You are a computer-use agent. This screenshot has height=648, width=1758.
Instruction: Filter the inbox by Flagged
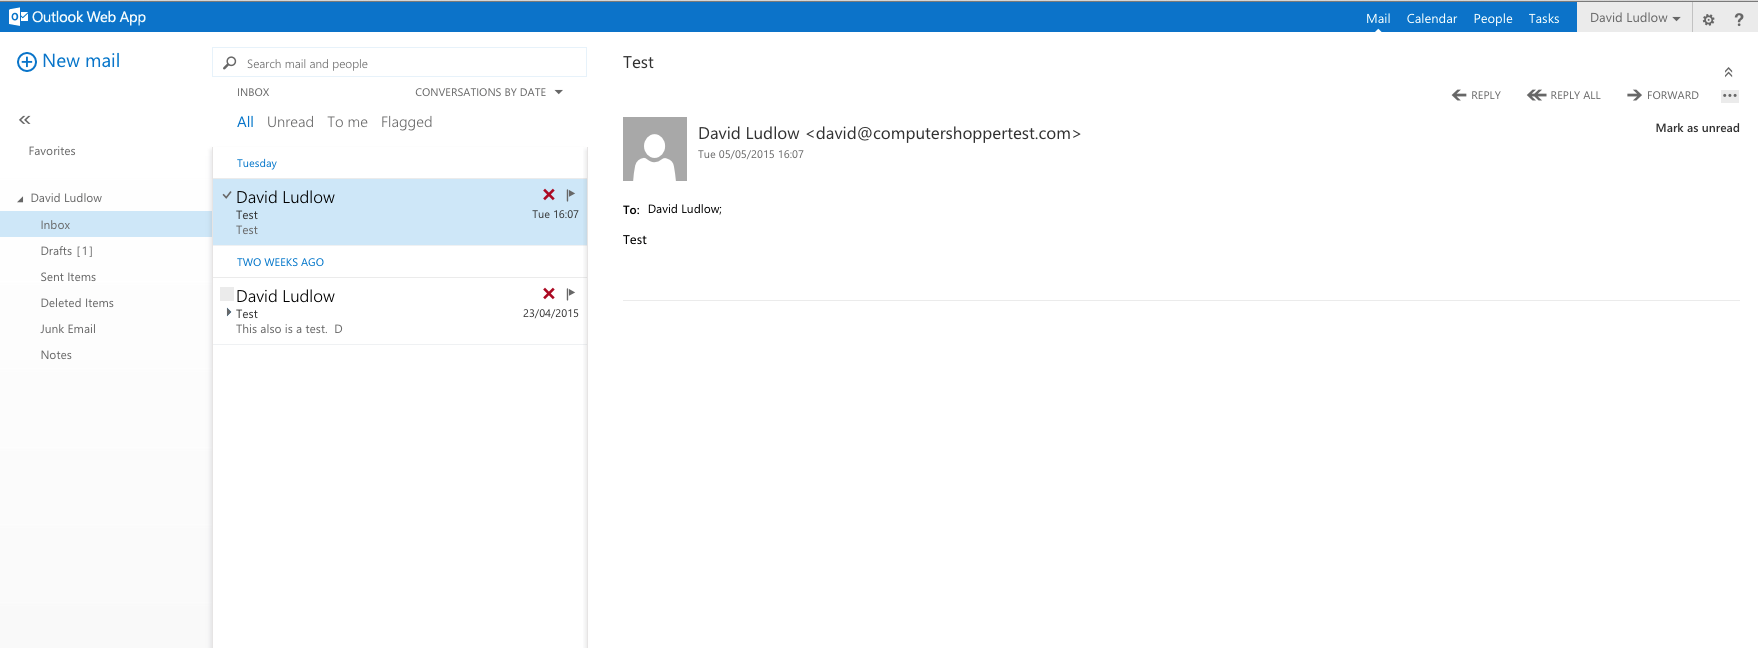tap(406, 122)
